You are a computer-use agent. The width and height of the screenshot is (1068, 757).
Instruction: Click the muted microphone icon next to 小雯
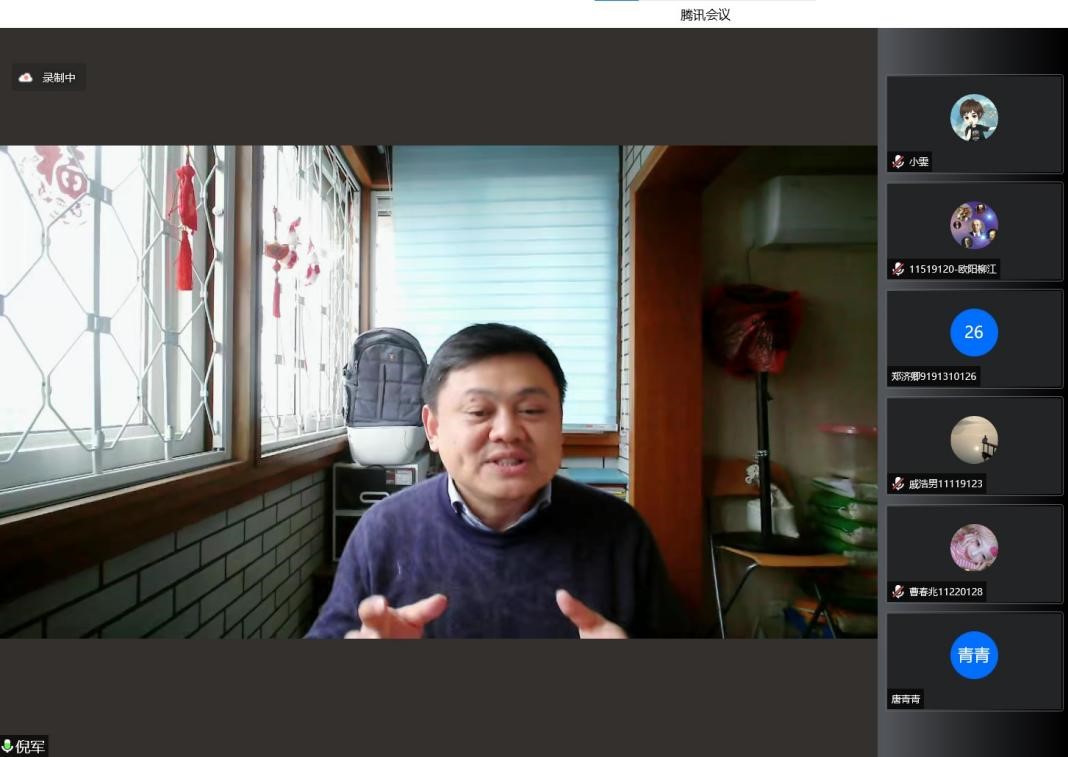coord(898,162)
